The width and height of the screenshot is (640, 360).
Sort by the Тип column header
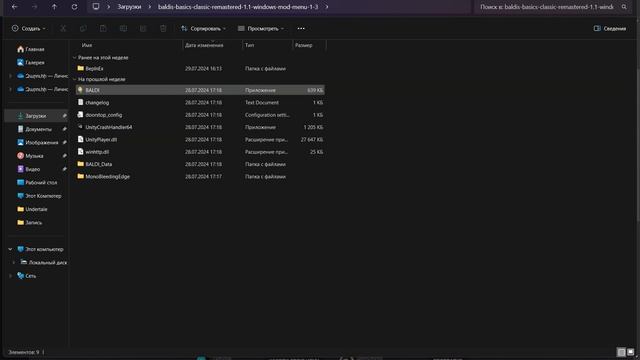(x=249, y=45)
